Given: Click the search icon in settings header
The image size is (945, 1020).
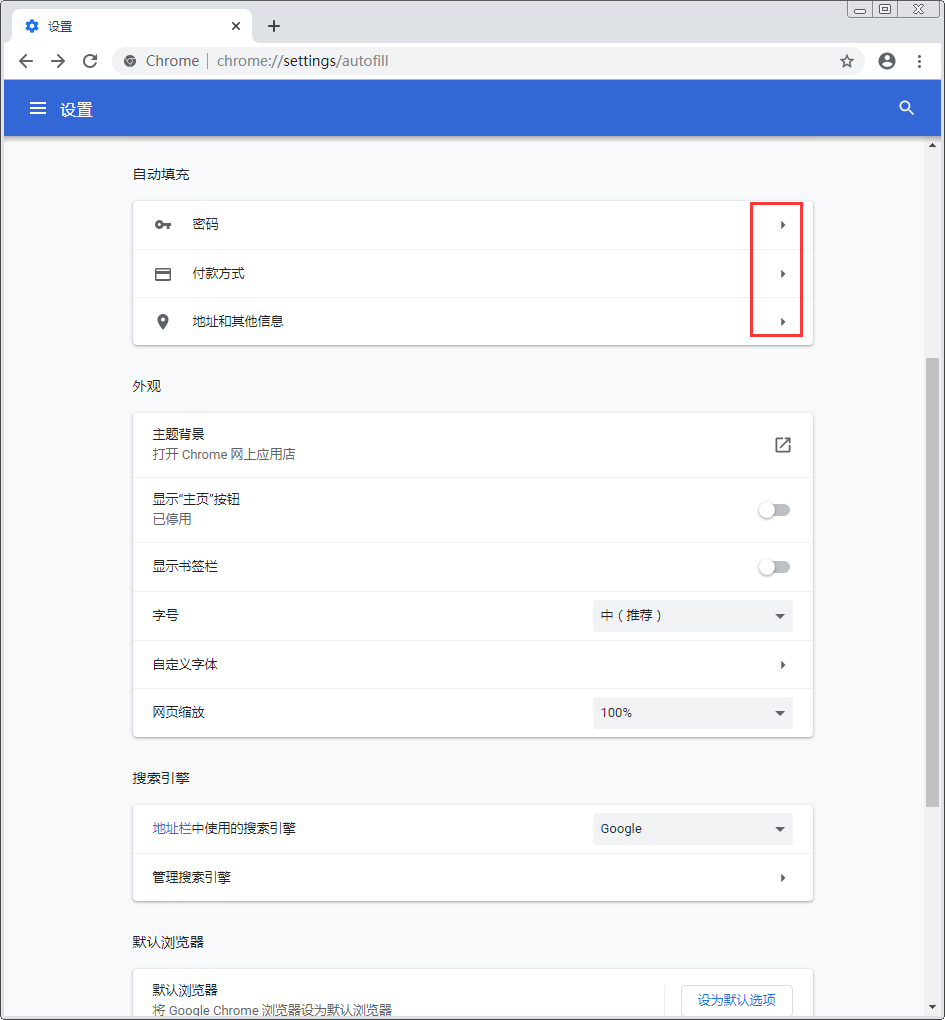Looking at the screenshot, I should pyautogui.click(x=906, y=108).
